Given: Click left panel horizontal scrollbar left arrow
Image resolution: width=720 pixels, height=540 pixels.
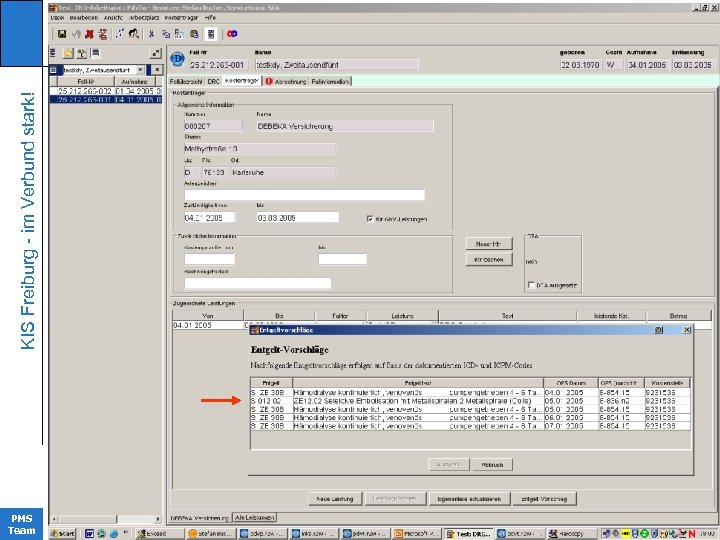Looking at the screenshot, I should (54, 519).
